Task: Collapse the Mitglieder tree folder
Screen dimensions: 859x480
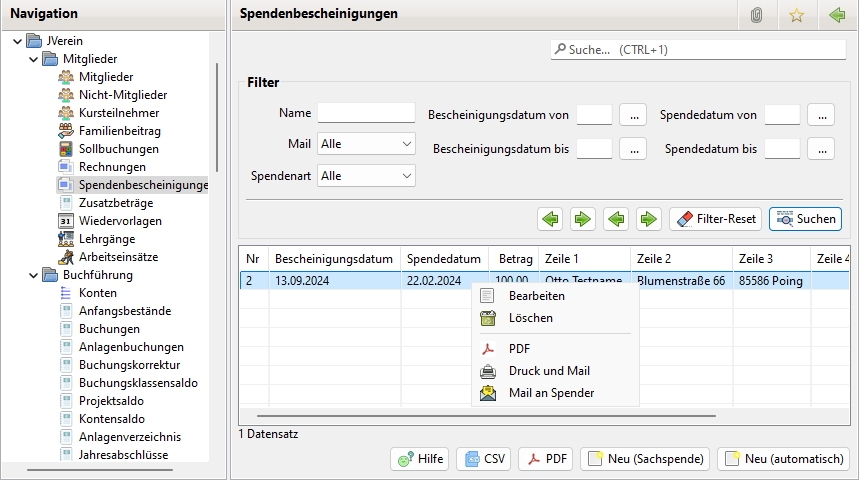Action: (x=33, y=59)
